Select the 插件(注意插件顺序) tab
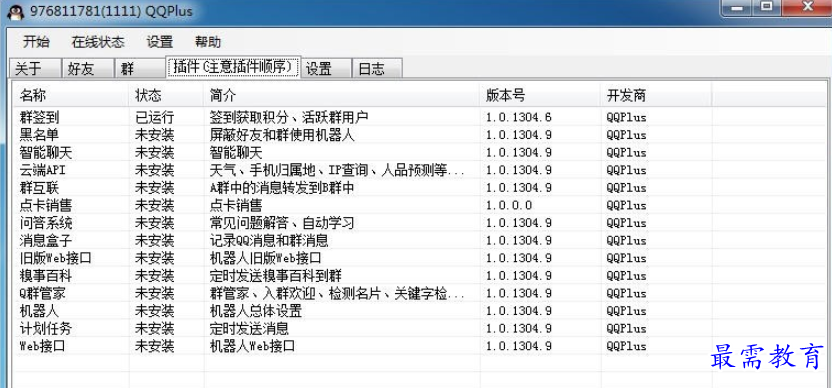This screenshot has height=388, width=832. coord(233,67)
